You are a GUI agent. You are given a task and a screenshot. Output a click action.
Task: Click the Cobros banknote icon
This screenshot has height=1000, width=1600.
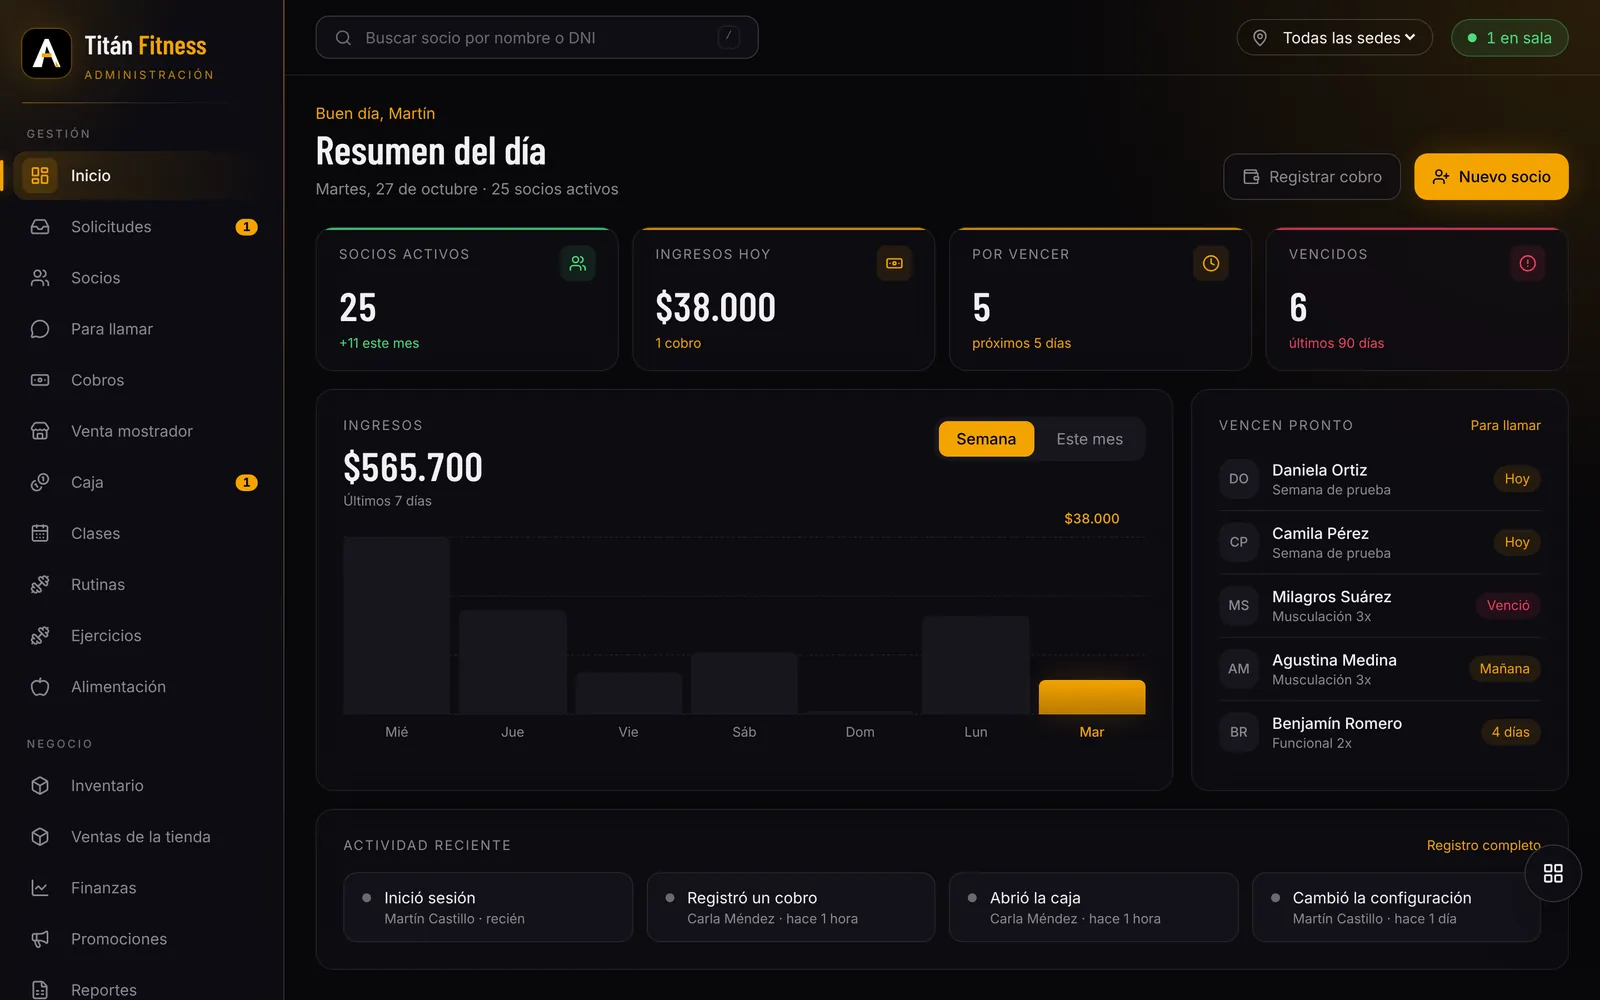tap(40, 380)
